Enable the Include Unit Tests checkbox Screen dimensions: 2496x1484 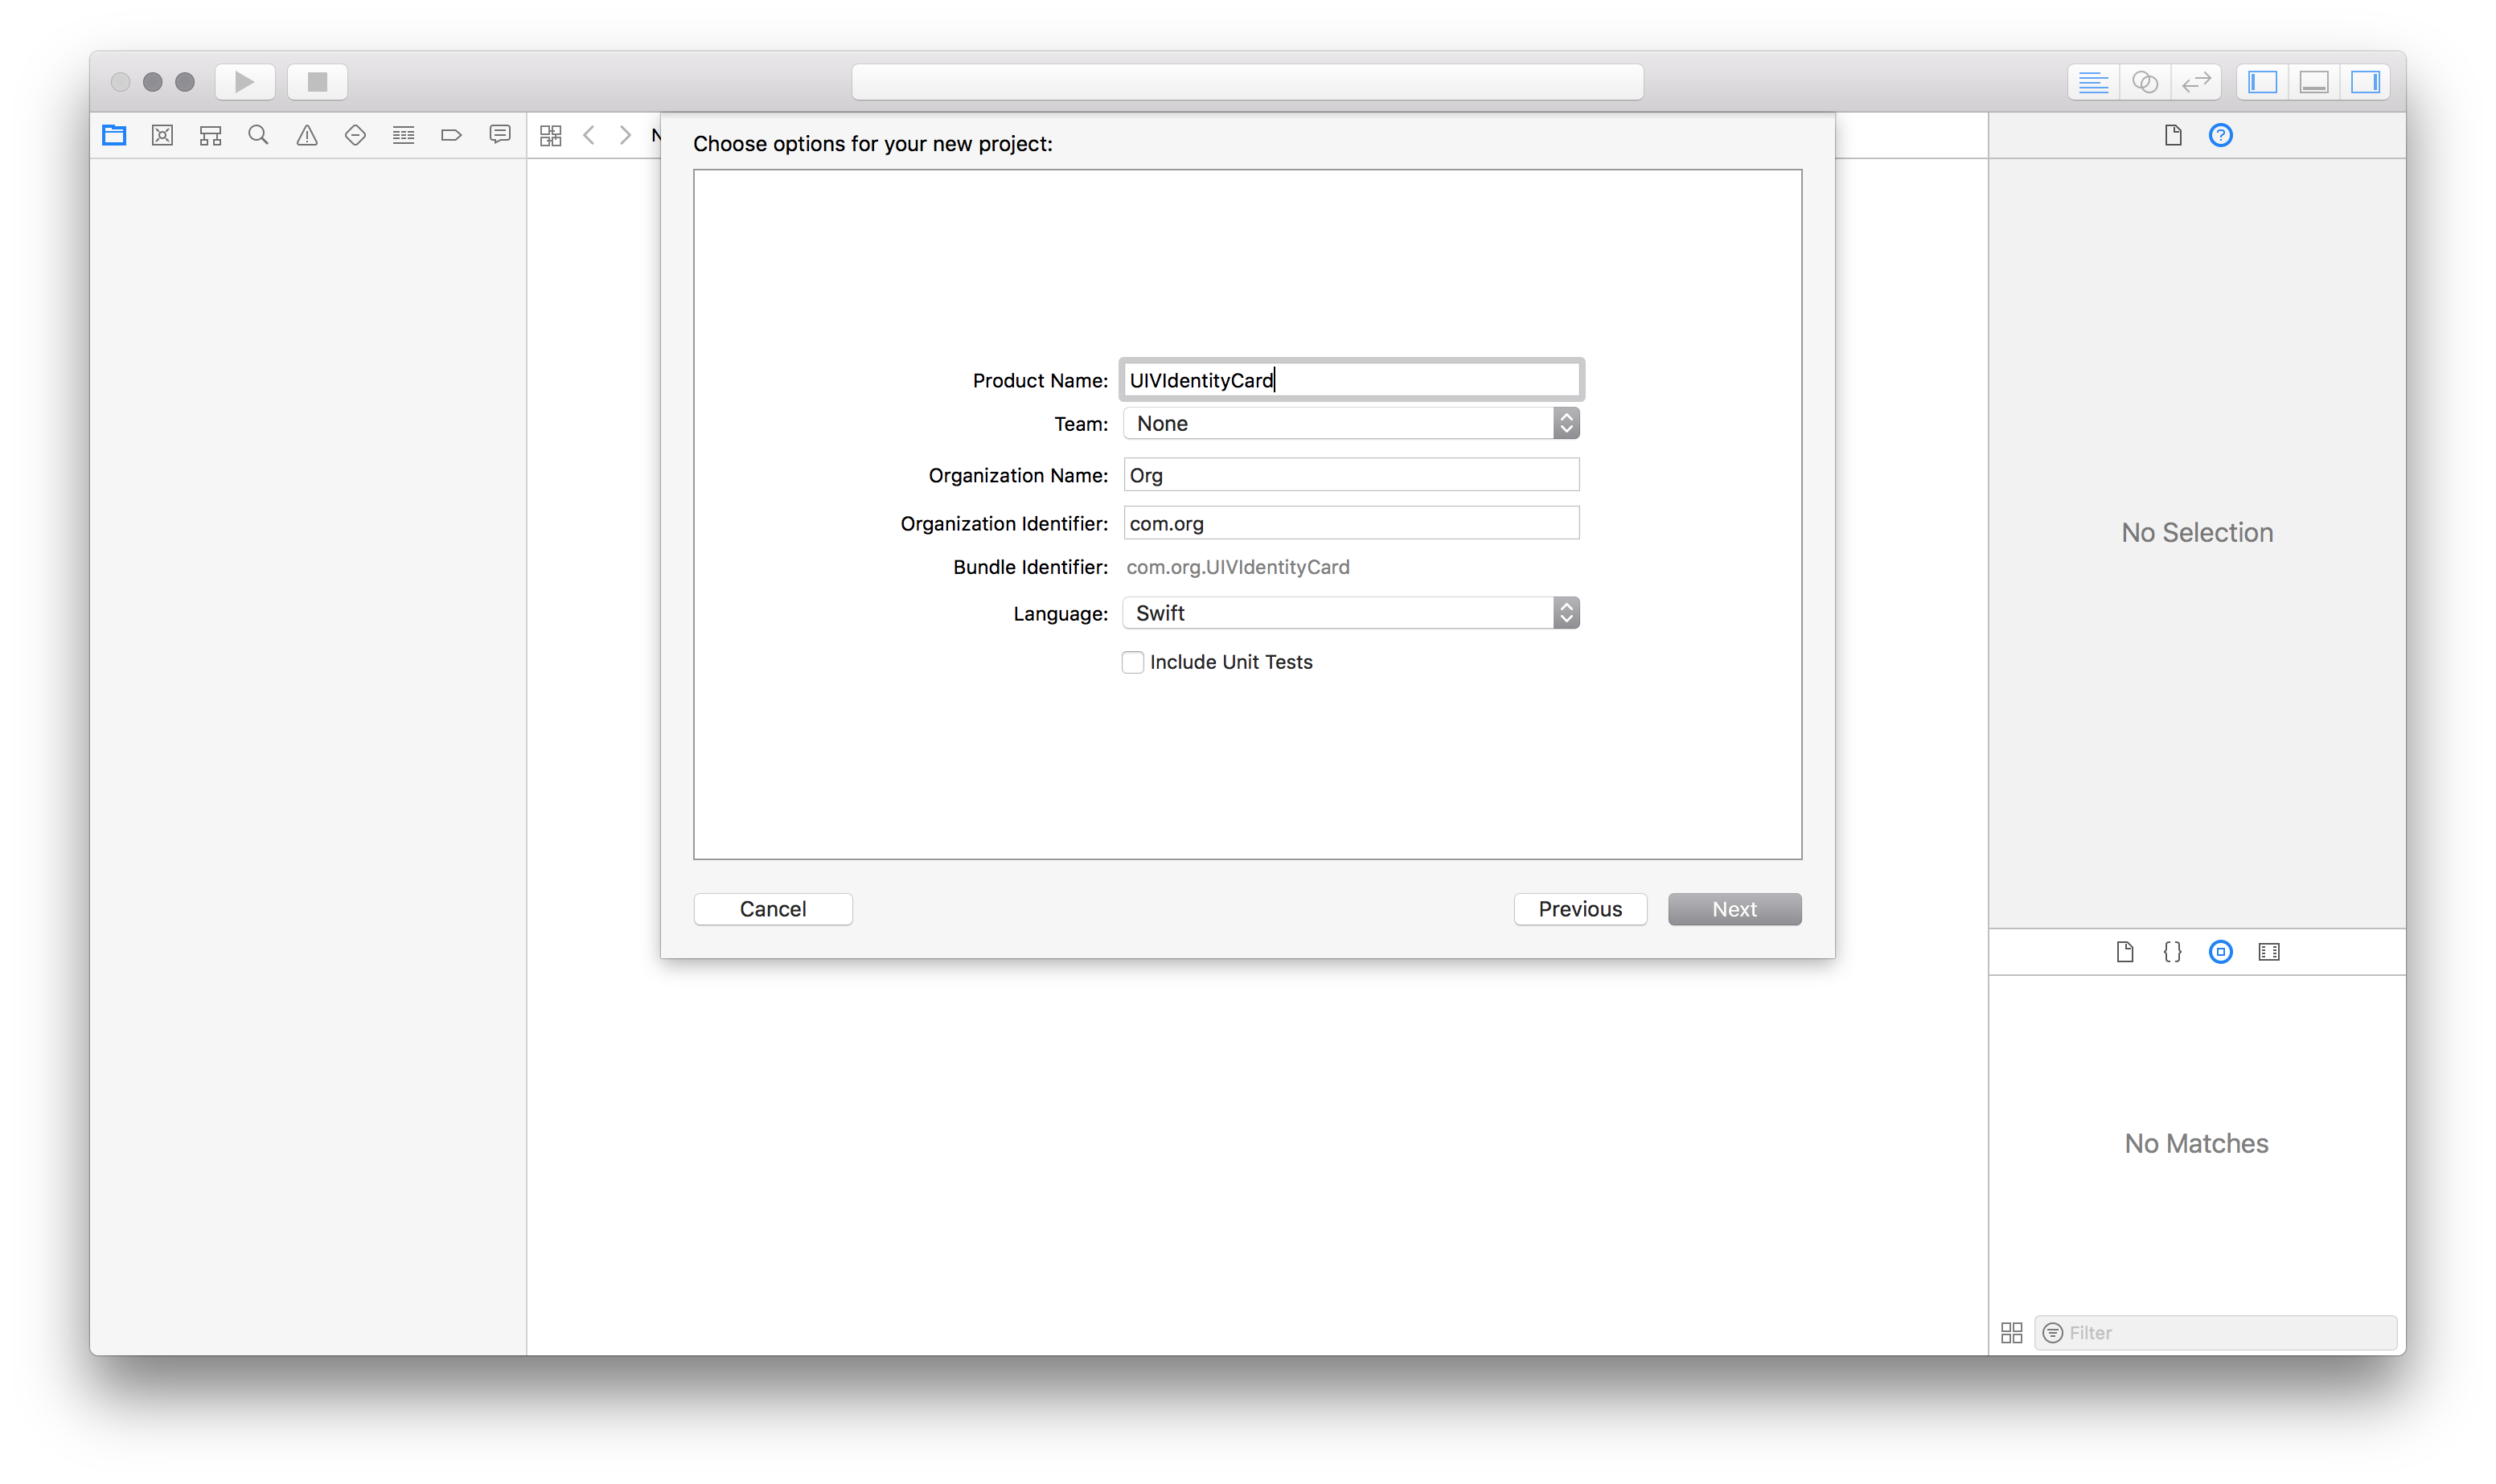[x=1133, y=661]
